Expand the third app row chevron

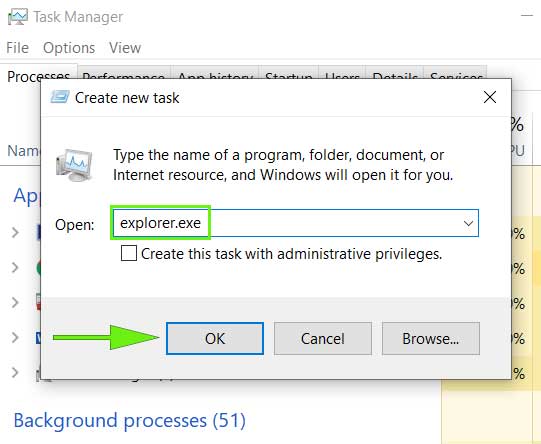(15, 302)
